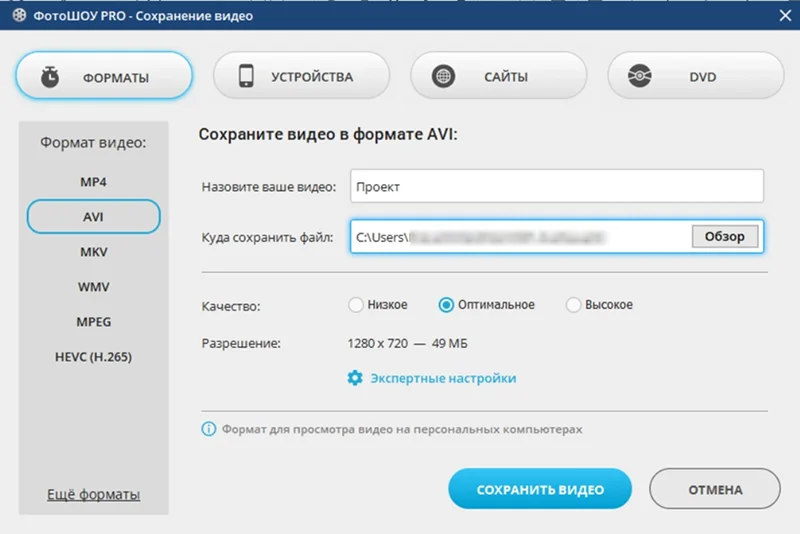Switch to the Устройства tab

301,77
